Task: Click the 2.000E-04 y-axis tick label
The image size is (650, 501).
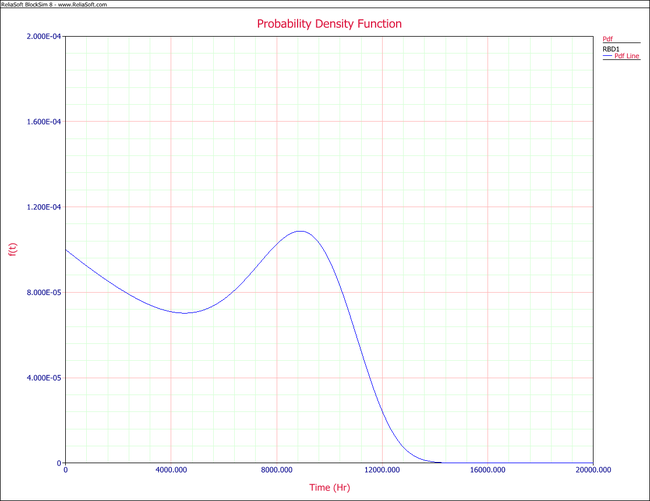Action: (42, 37)
